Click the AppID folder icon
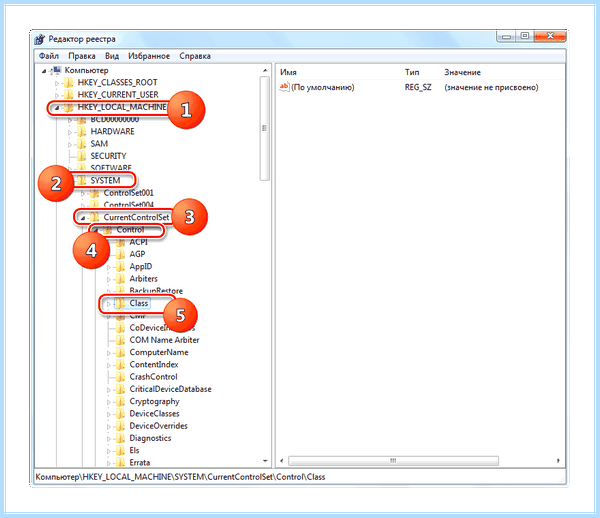Screen dimensions: 600x518 click(x=121, y=266)
